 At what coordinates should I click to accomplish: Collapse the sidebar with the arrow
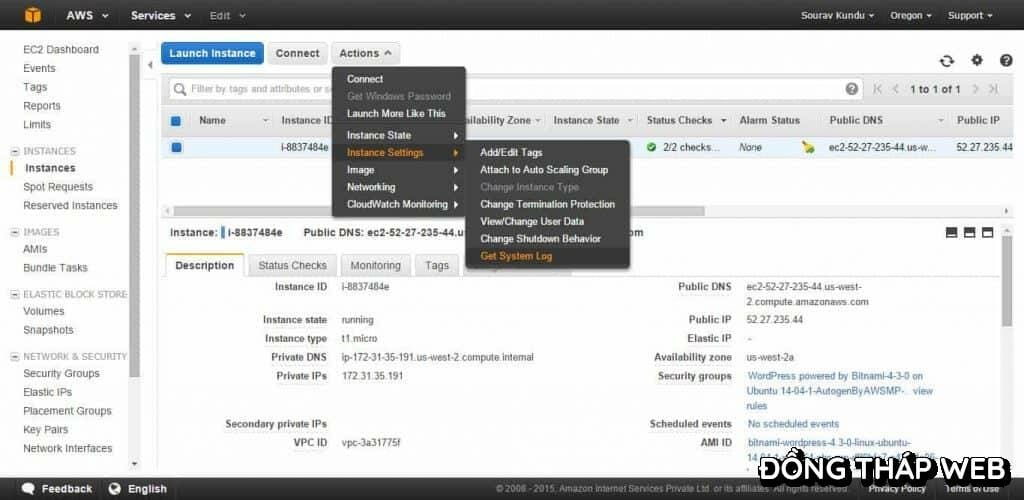tap(150, 65)
